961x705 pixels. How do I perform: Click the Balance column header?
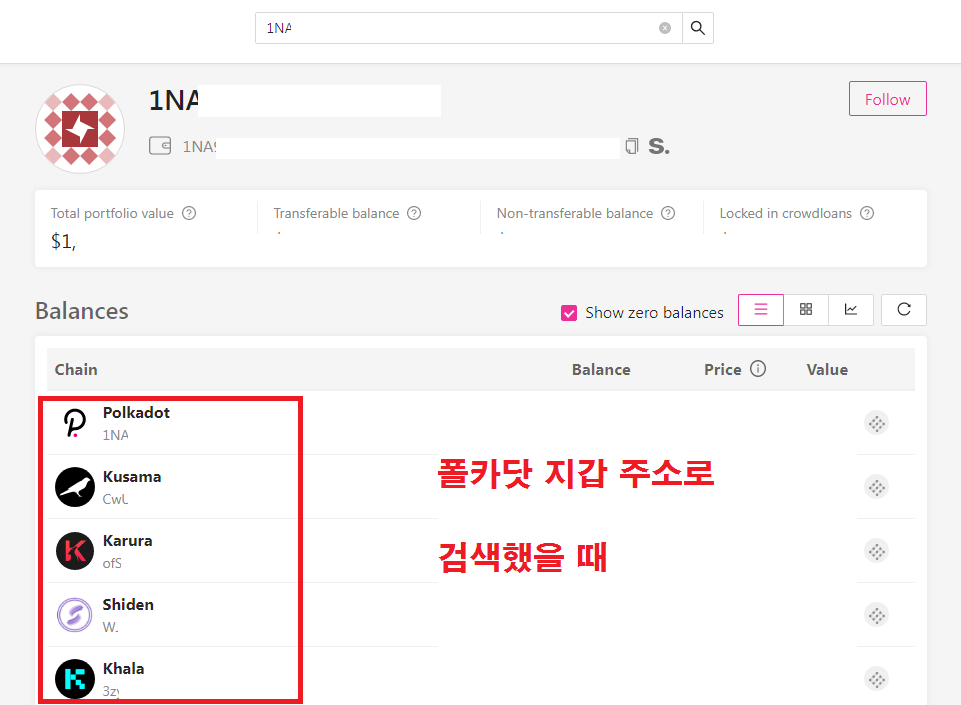click(601, 370)
